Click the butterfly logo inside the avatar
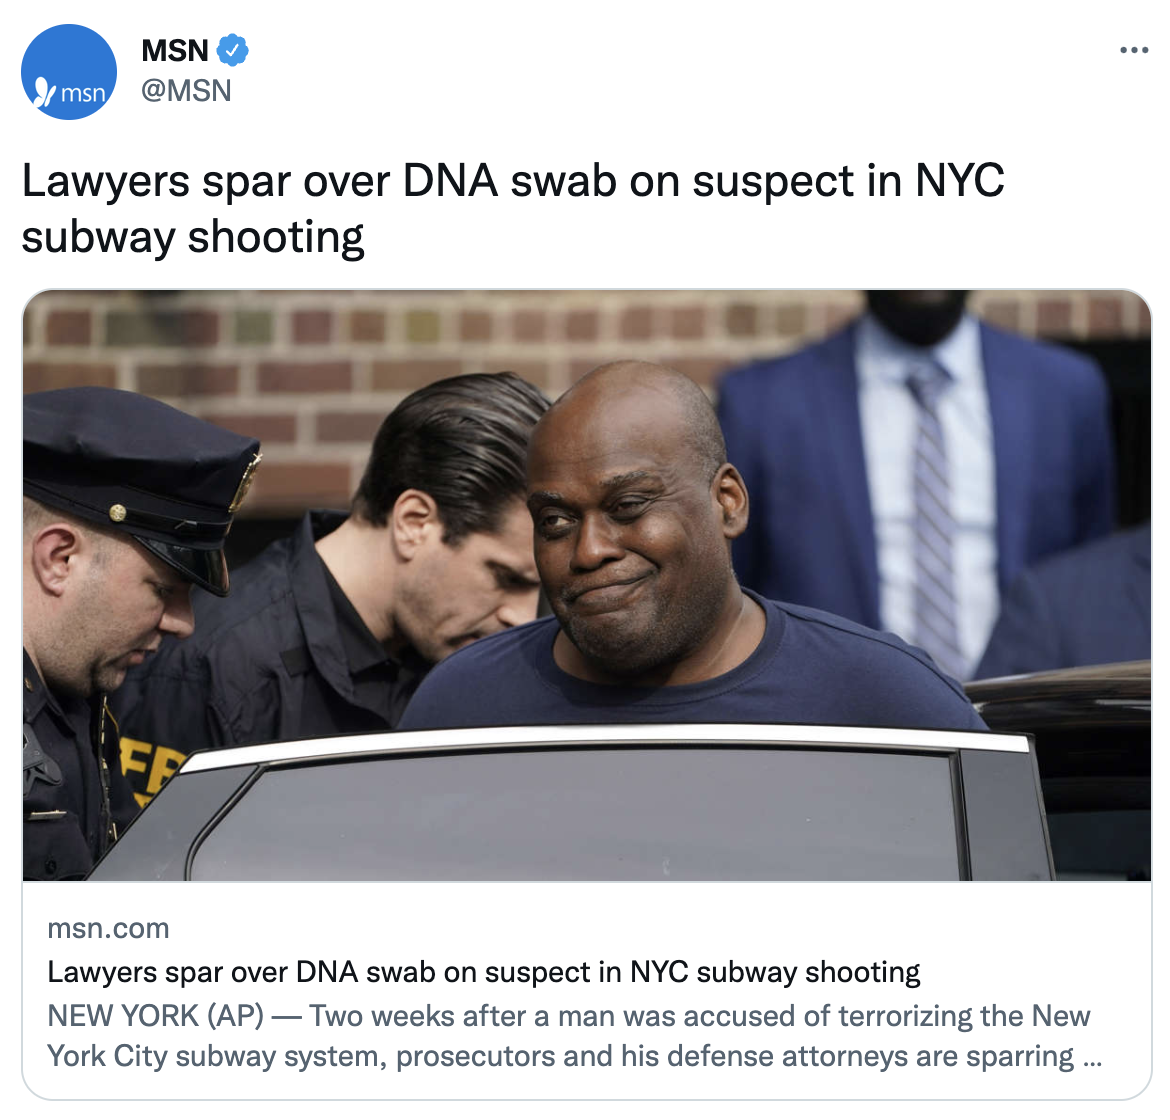 coord(46,91)
